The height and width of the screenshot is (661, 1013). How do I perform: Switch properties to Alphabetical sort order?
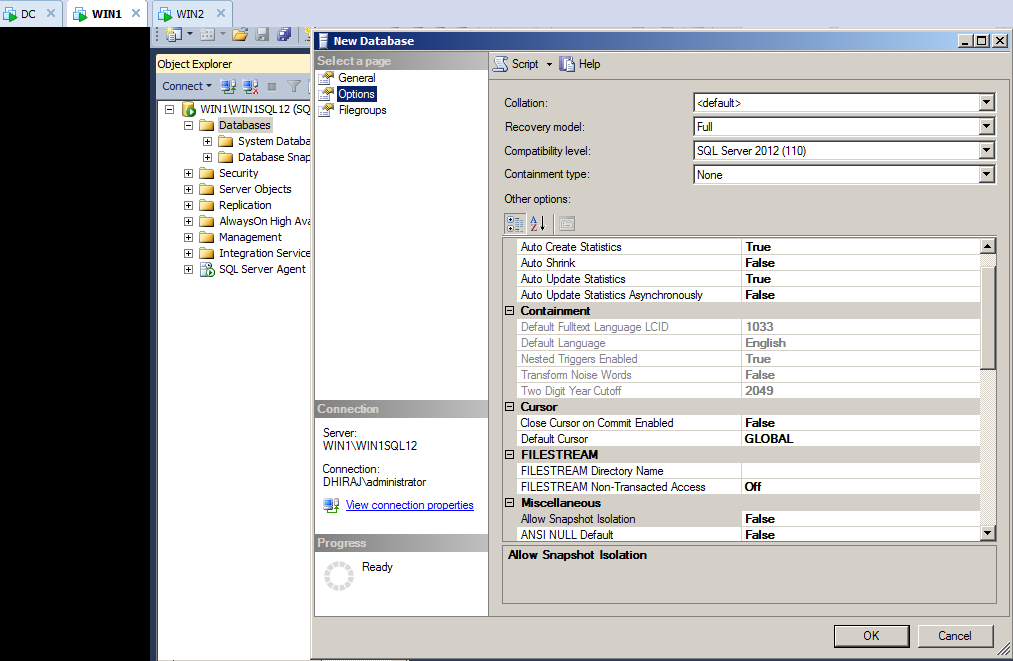tap(537, 223)
